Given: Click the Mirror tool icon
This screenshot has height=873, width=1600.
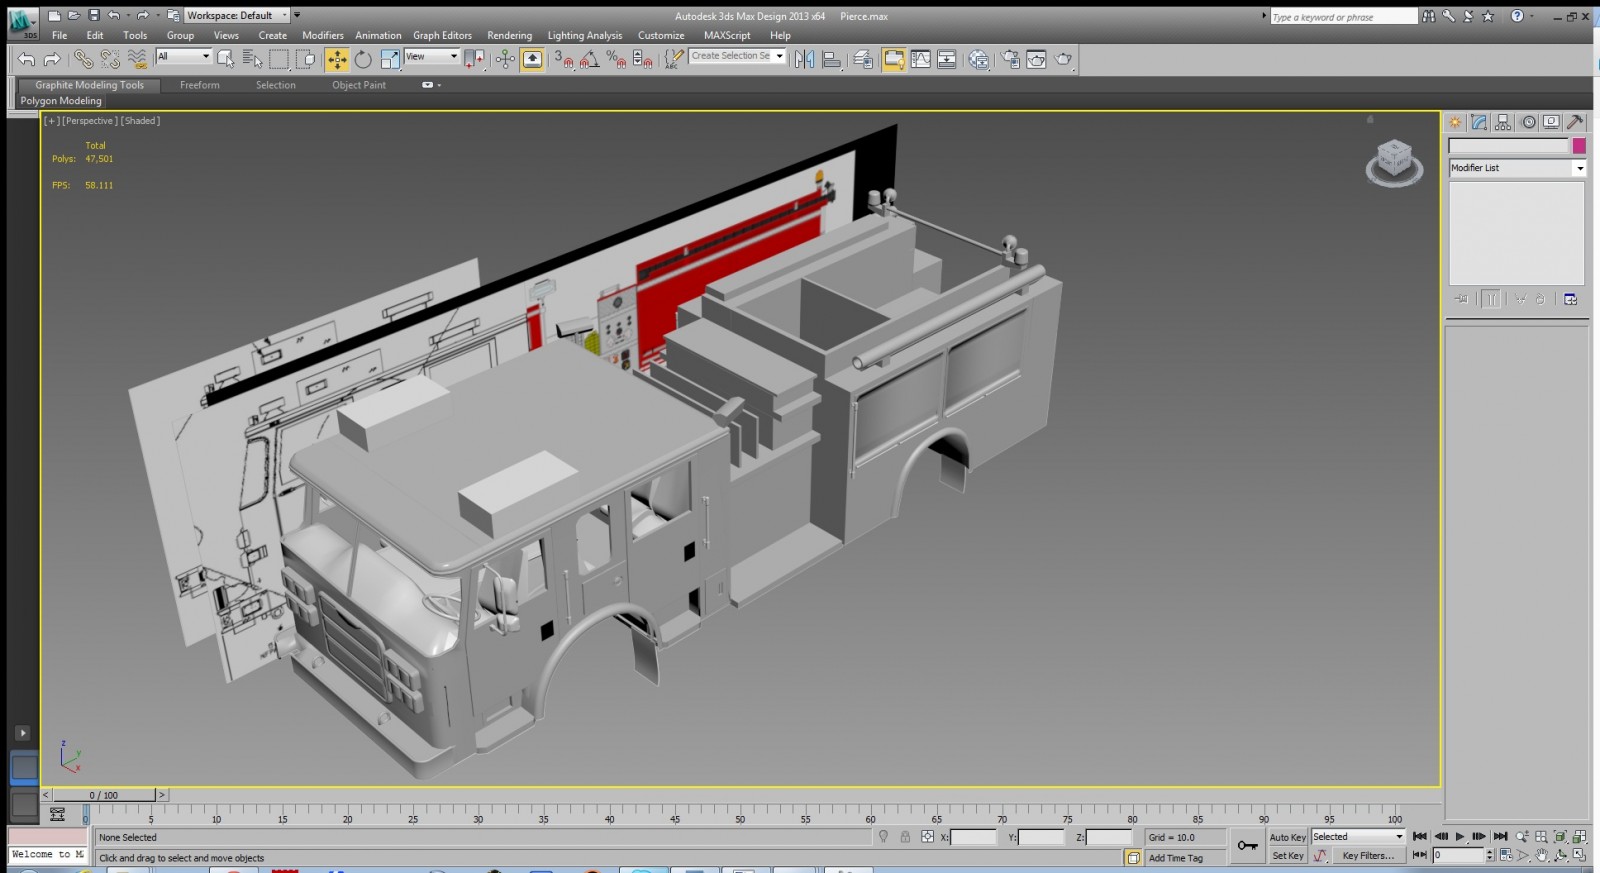Looking at the screenshot, I should tap(804, 60).
